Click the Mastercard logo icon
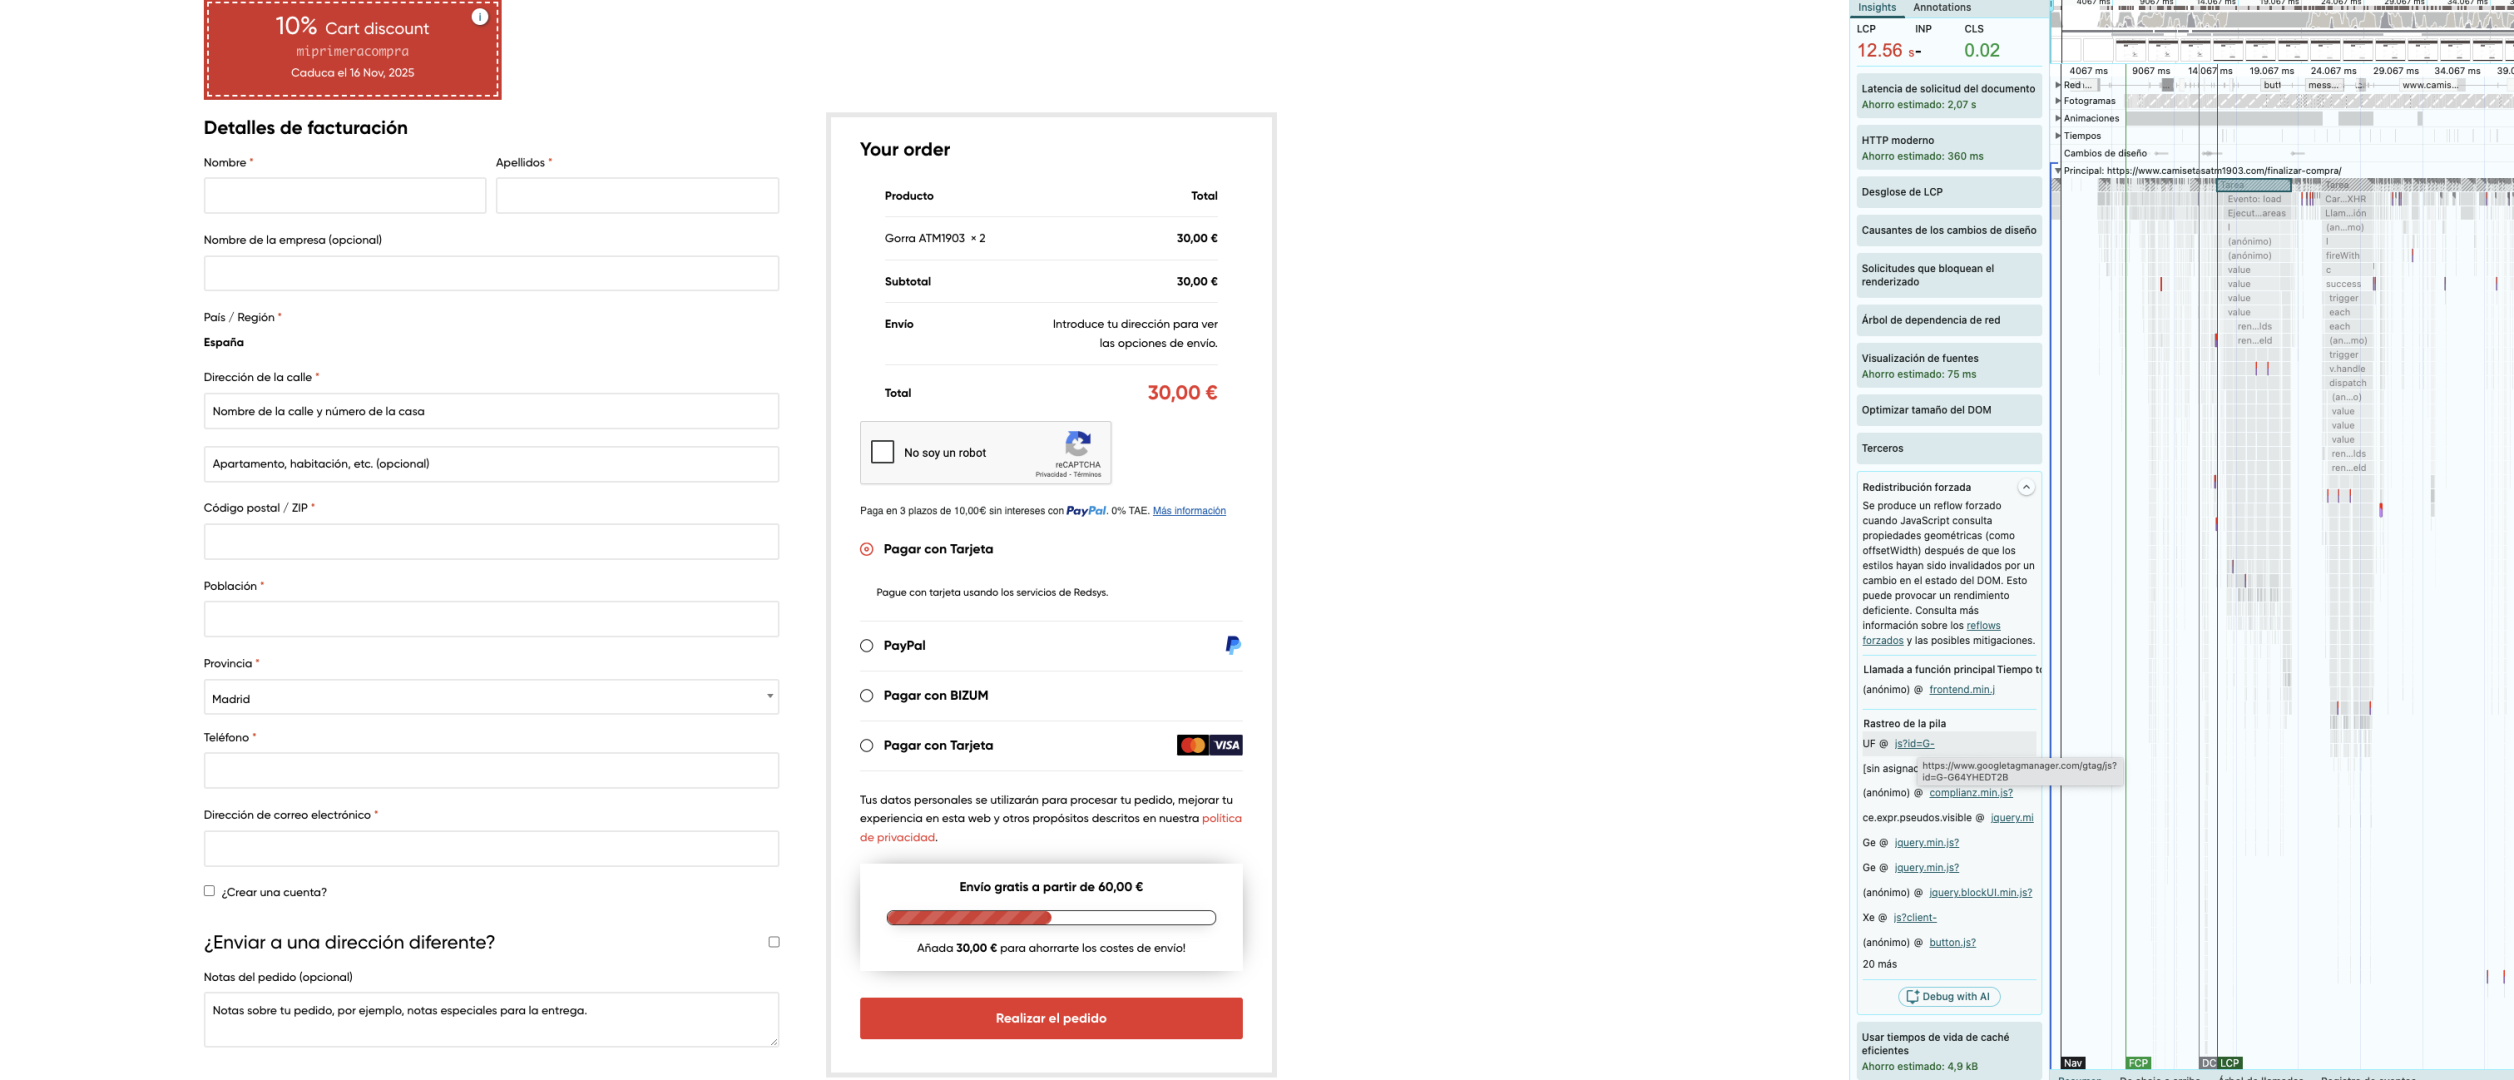Viewport: 2514px width, 1080px height. [x=1192, y=745]
